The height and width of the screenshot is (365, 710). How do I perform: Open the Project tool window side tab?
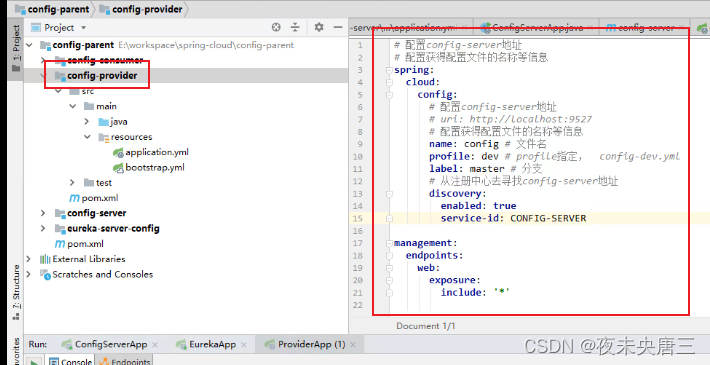coord(16,48)
